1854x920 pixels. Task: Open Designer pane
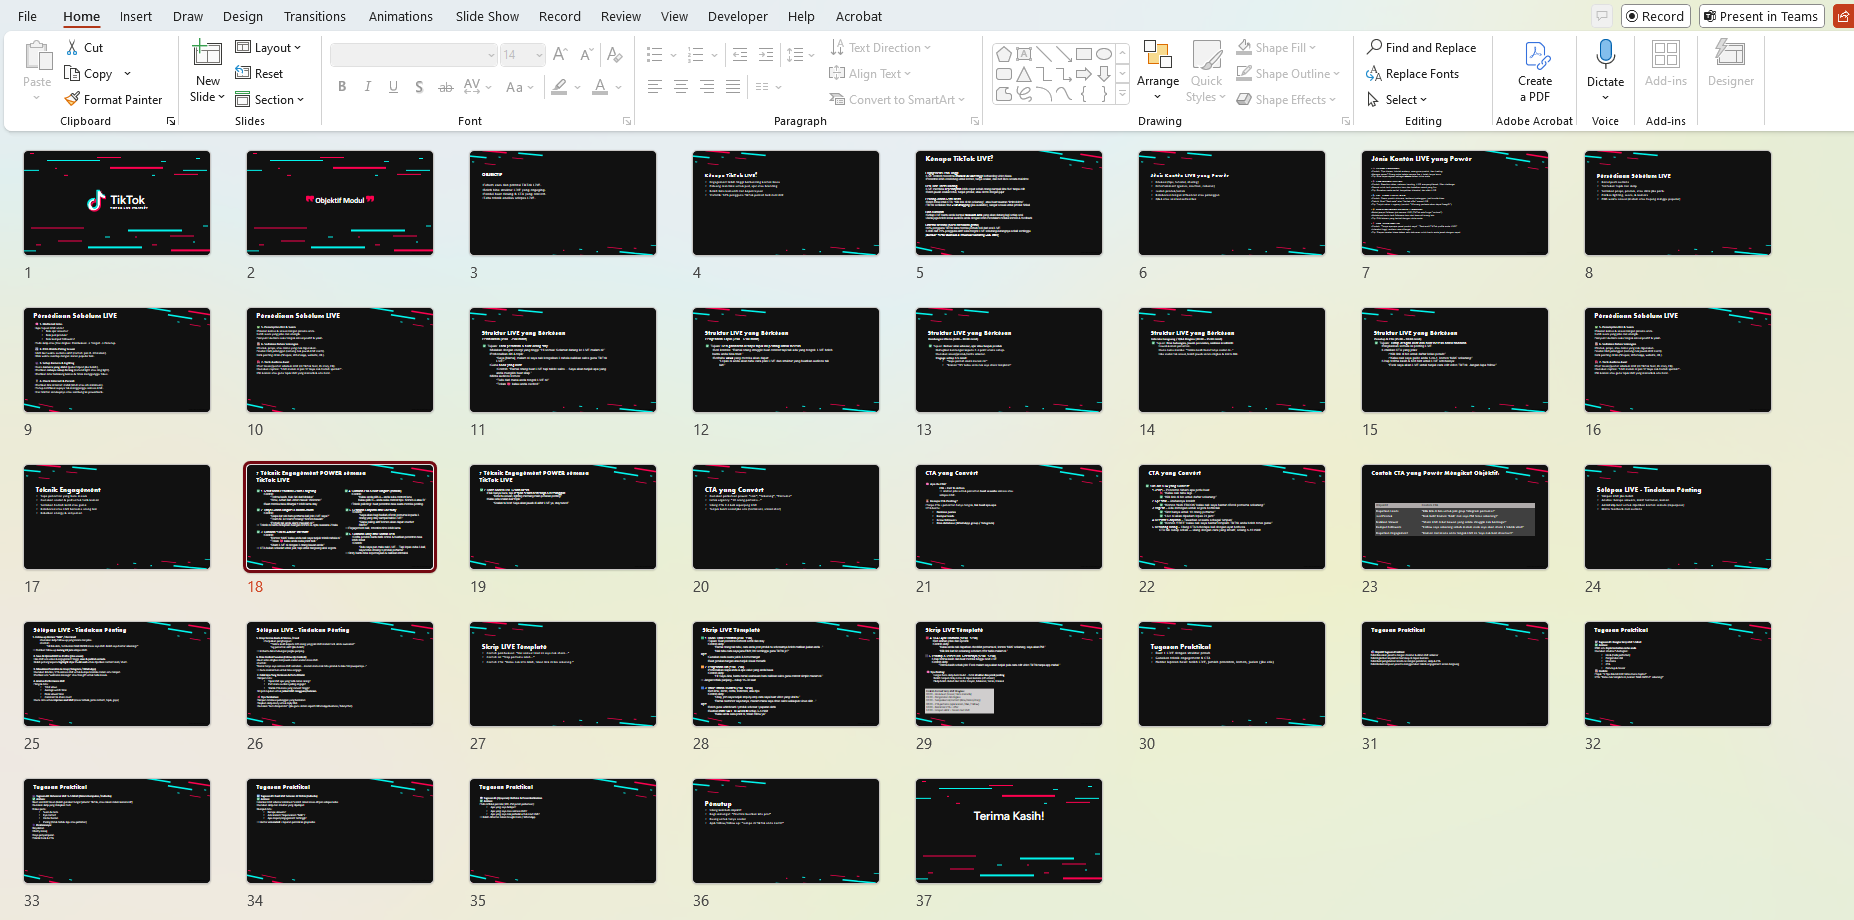point(1730,63)
